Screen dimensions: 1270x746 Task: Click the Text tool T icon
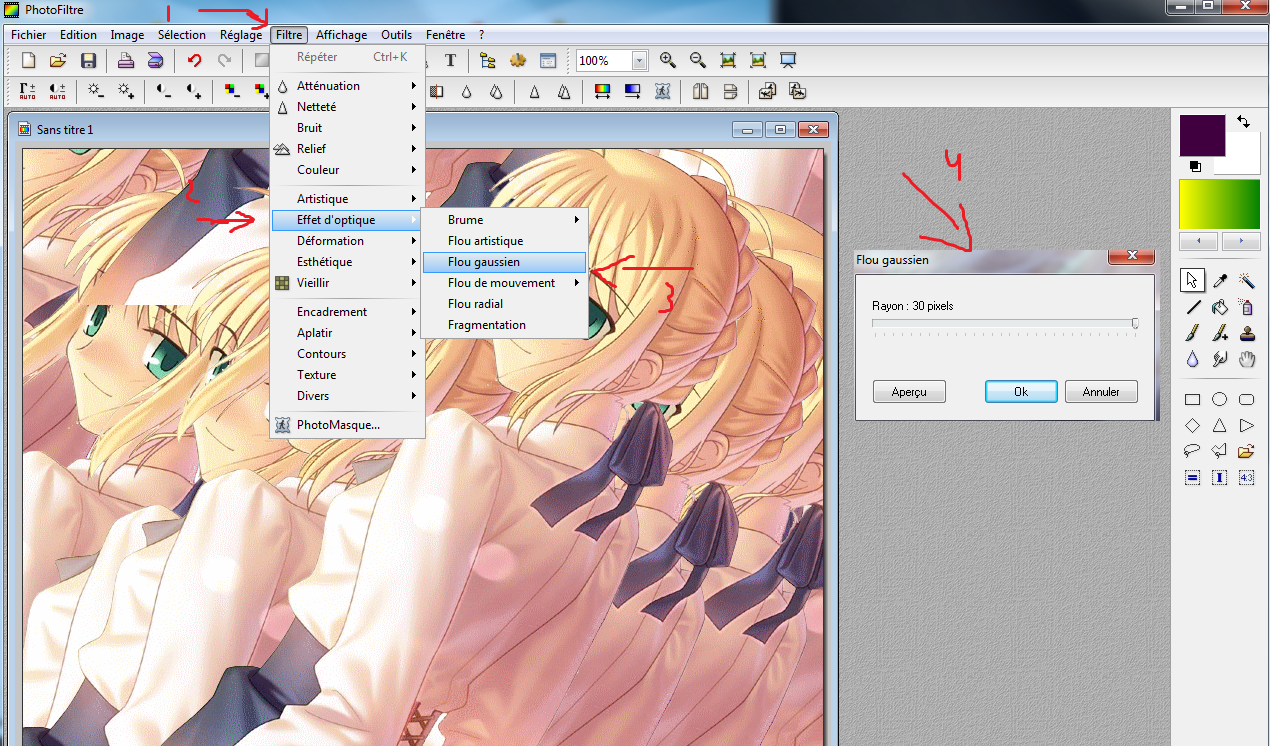[450, 60]
